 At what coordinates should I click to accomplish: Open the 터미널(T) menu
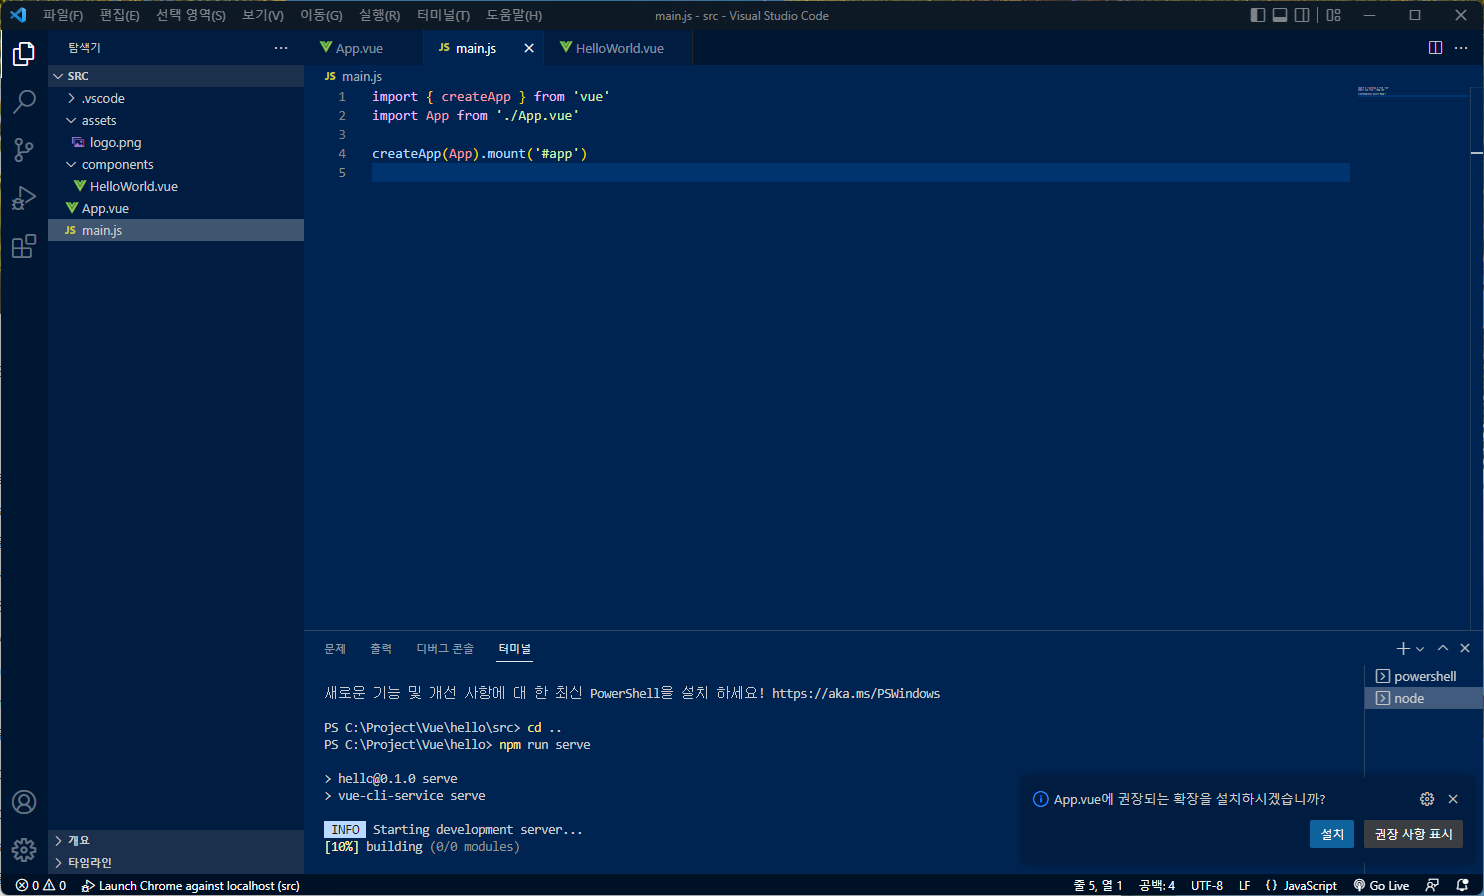click(443, 15)
